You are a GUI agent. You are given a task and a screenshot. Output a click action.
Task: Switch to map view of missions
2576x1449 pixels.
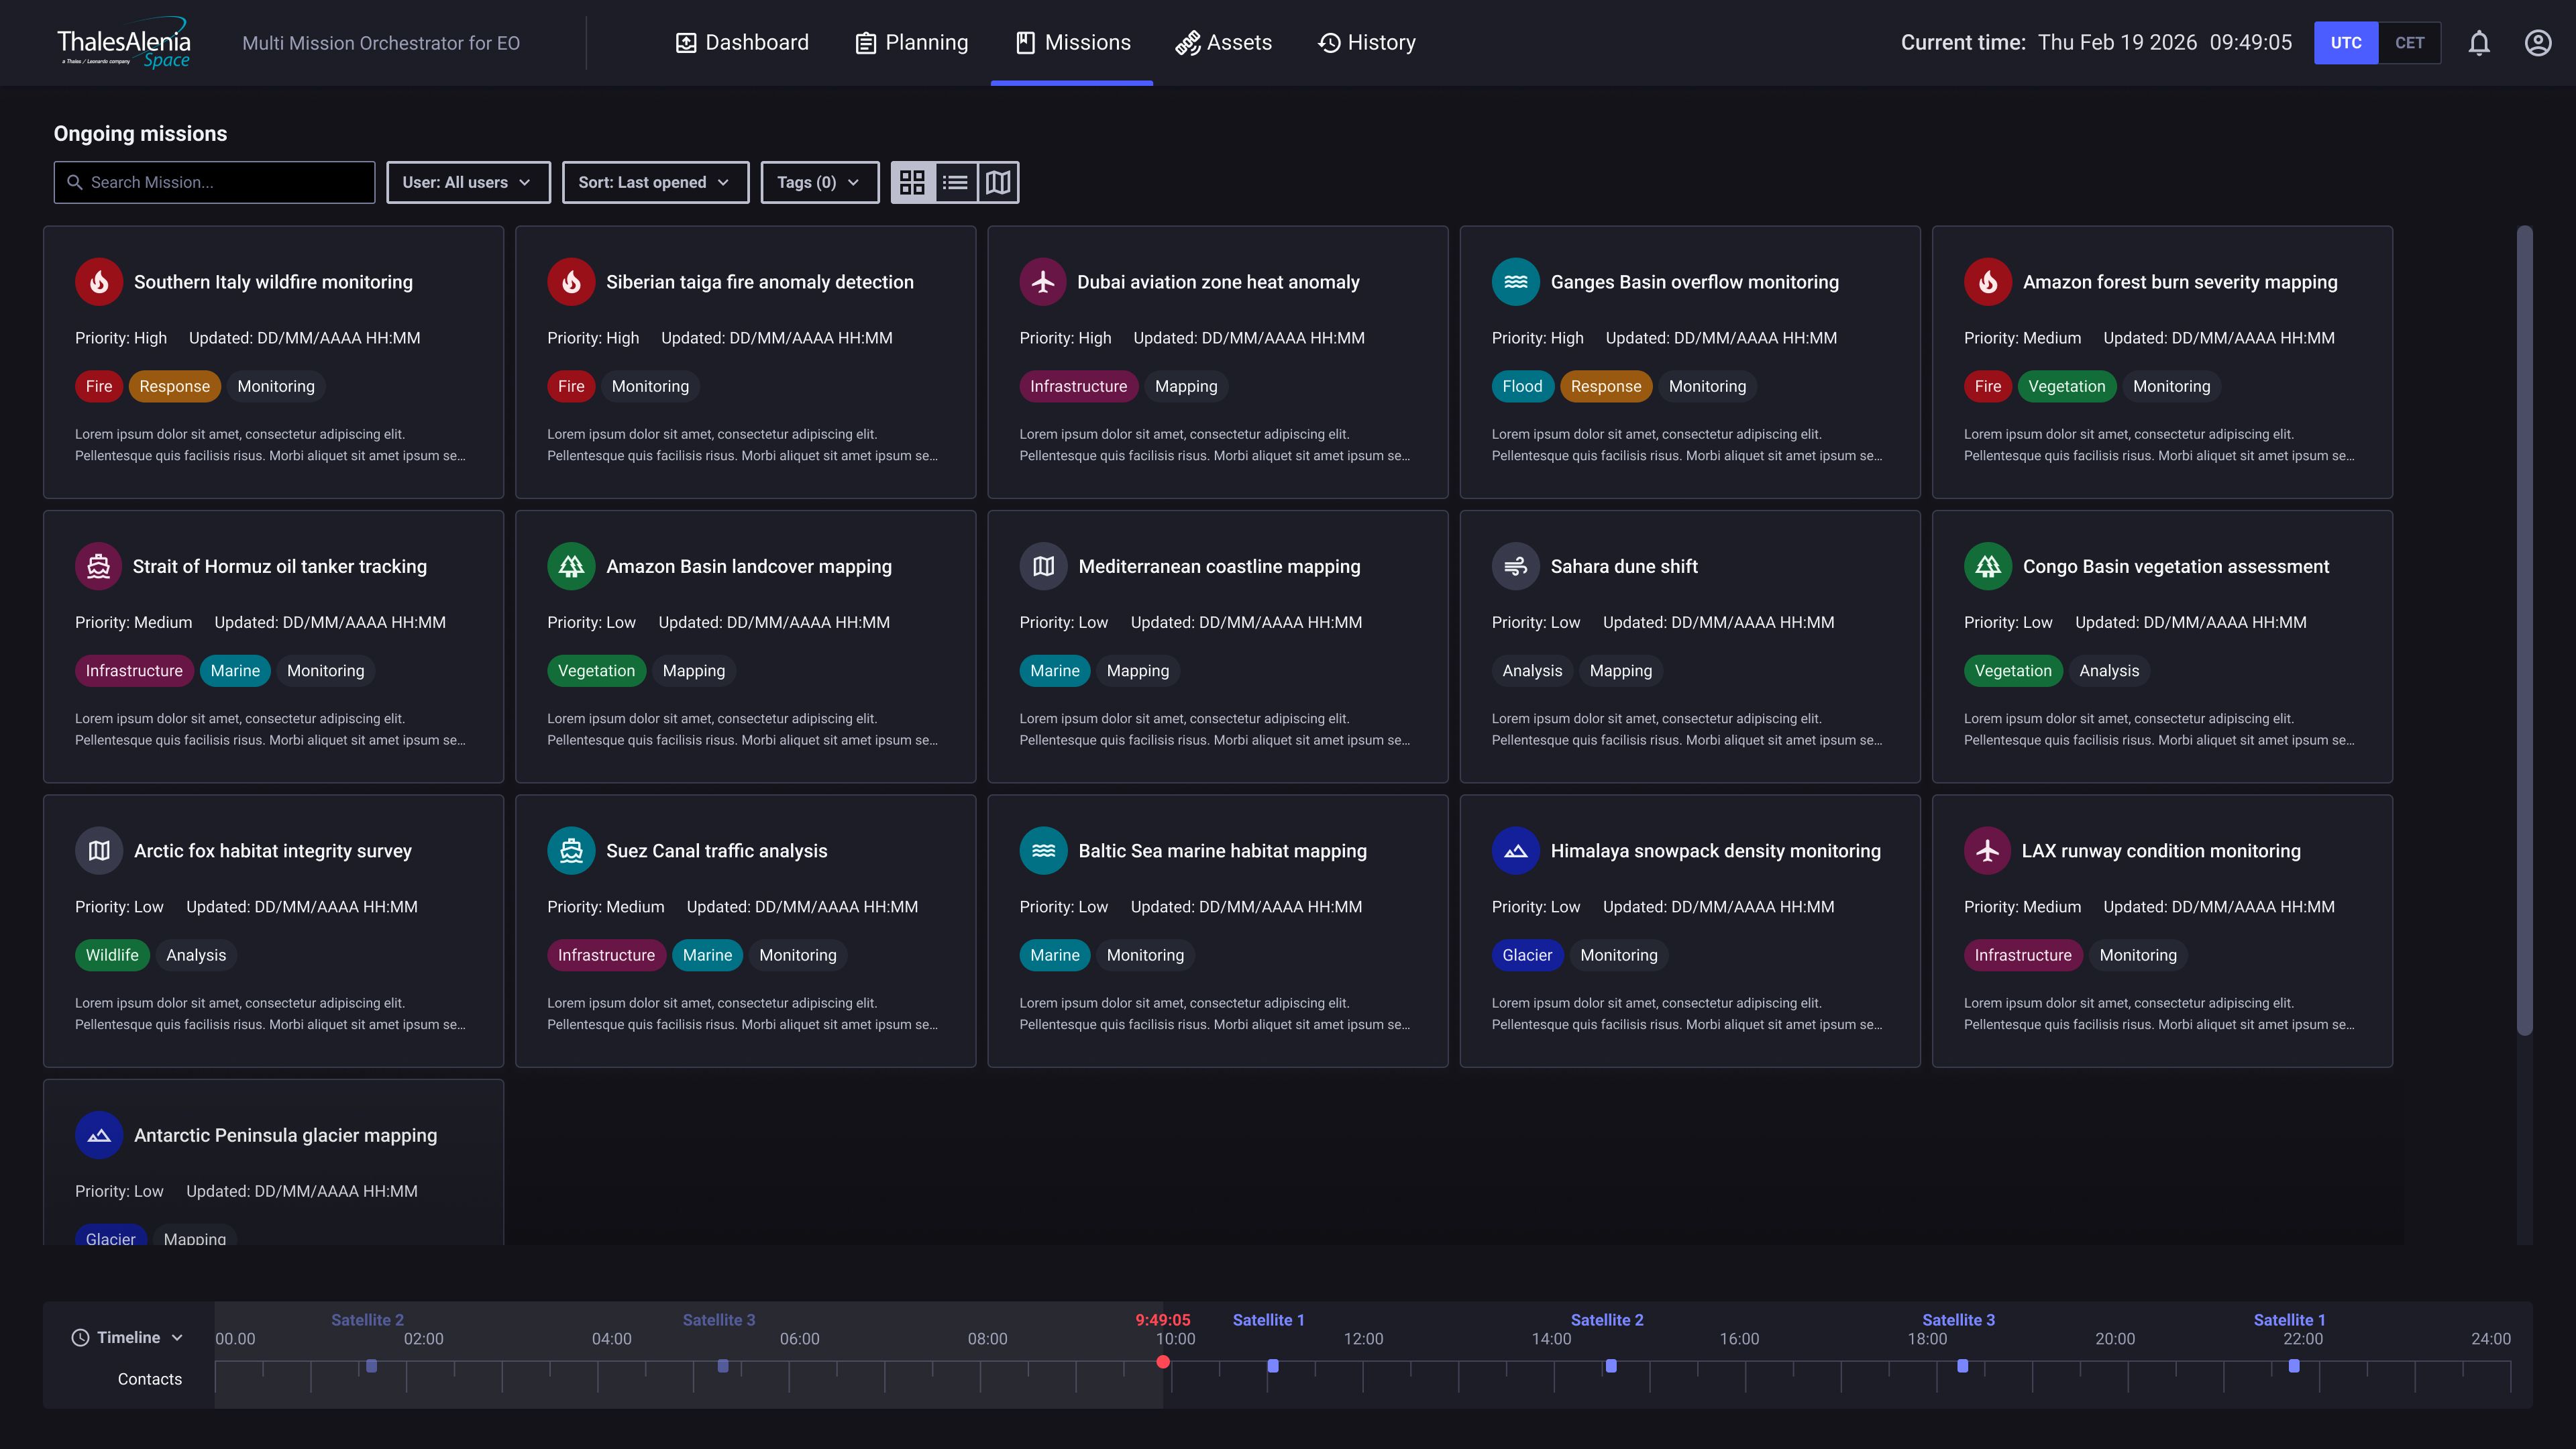998,182
